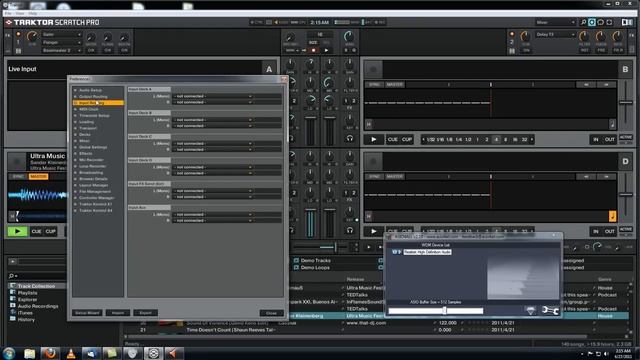Viewport: 640px width, 360px height.
Task: Open Mix Recorder preferences page
Action: click(x=91, y=160)
